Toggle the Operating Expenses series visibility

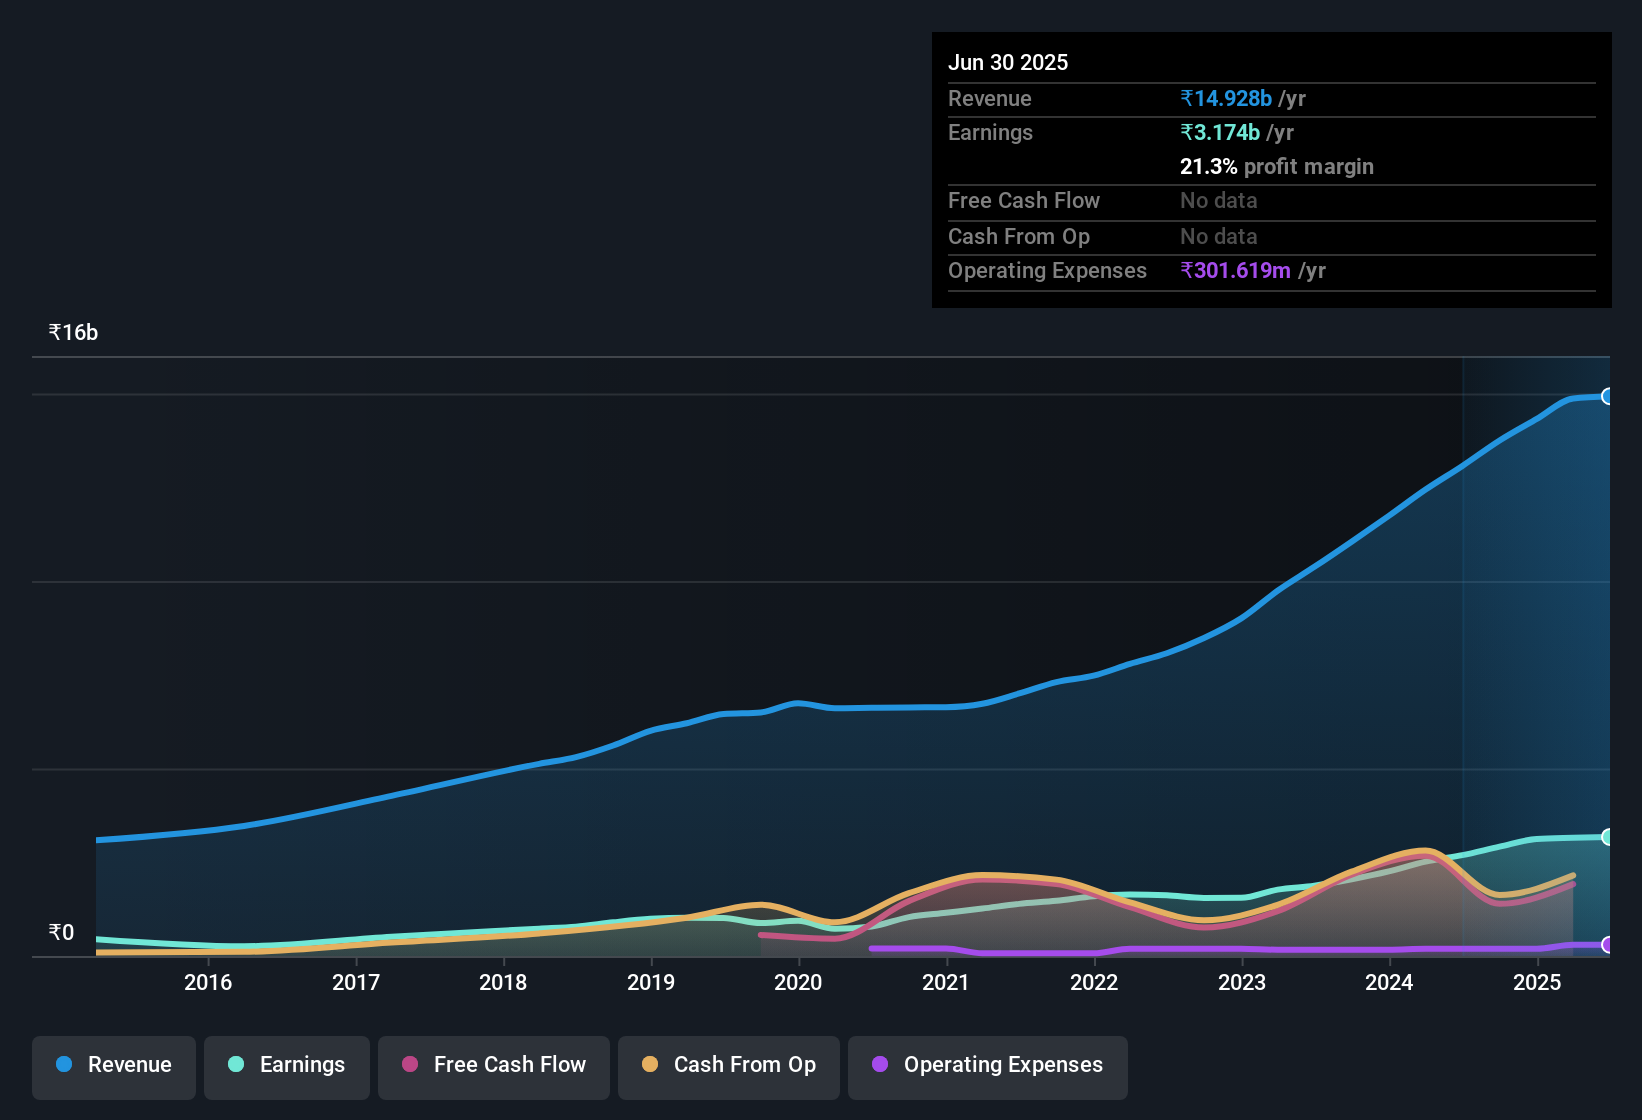pyautogui.click(x=987, y=1066)
